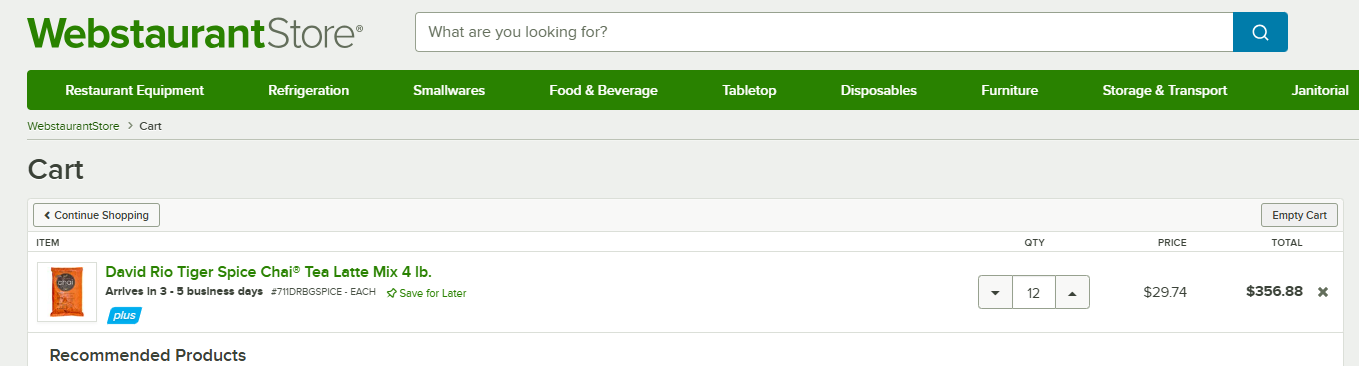Viewport: 1359px width, 366px height.
Task: Click the blue Plus badge
Action: point(125,316)
